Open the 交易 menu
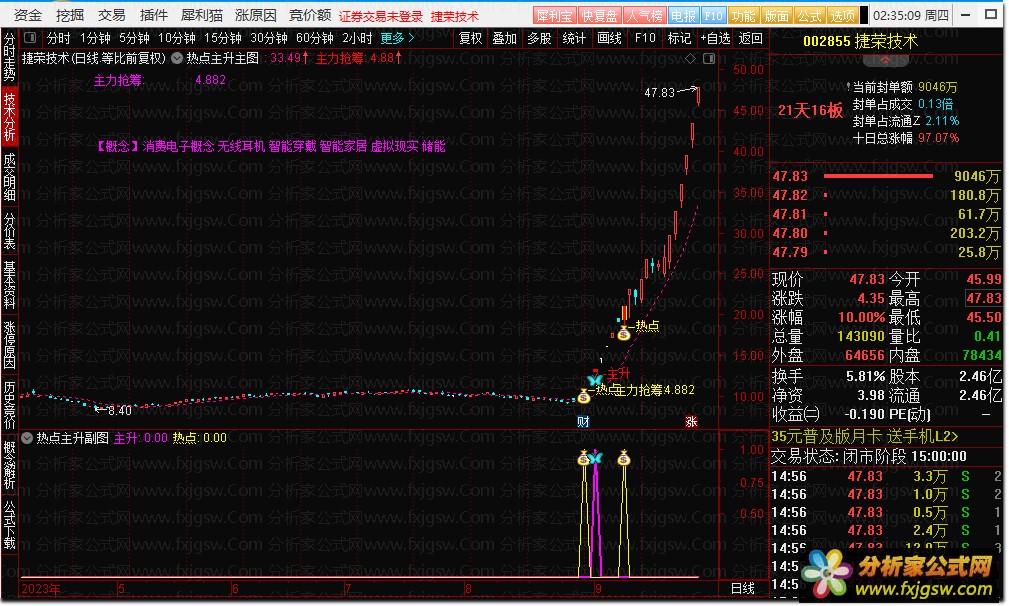This screenshot has height=606, width=1009. (x=111, y=15)
